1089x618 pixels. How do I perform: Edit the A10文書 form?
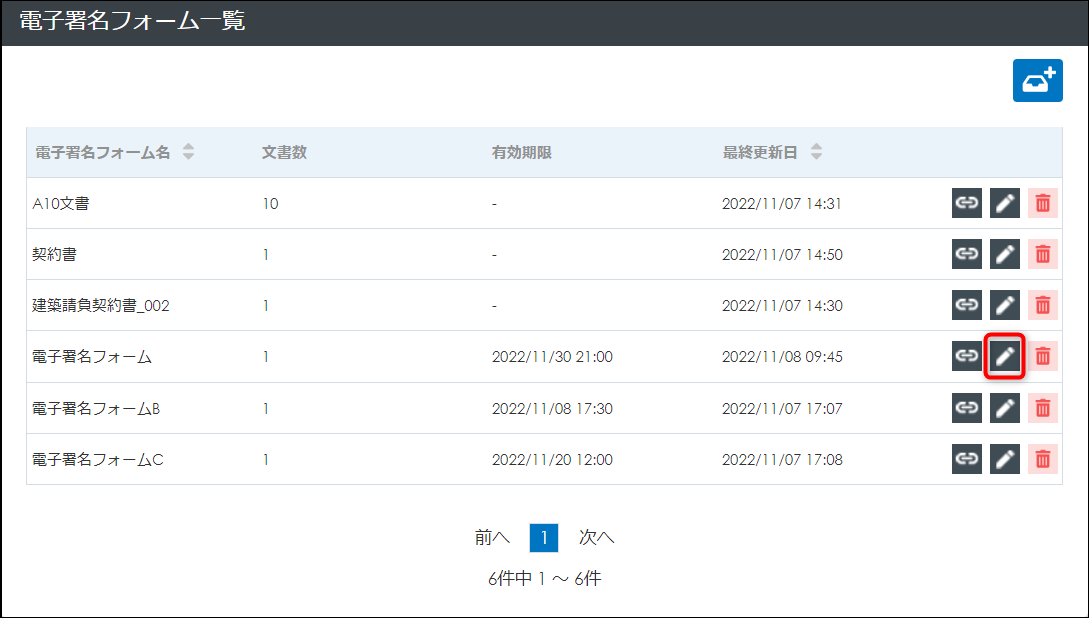(1005, 203)
